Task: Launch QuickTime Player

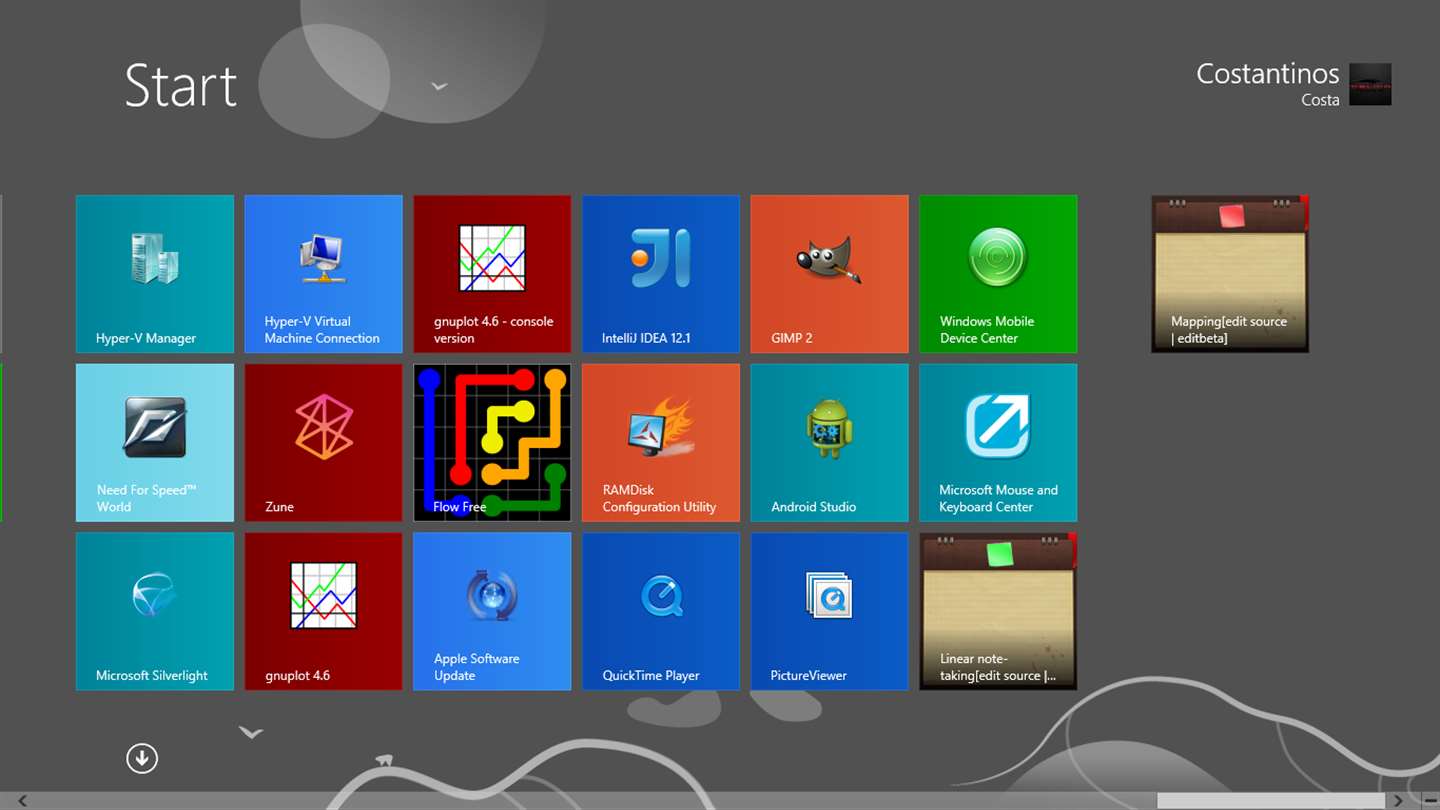Action: (661, 611)
